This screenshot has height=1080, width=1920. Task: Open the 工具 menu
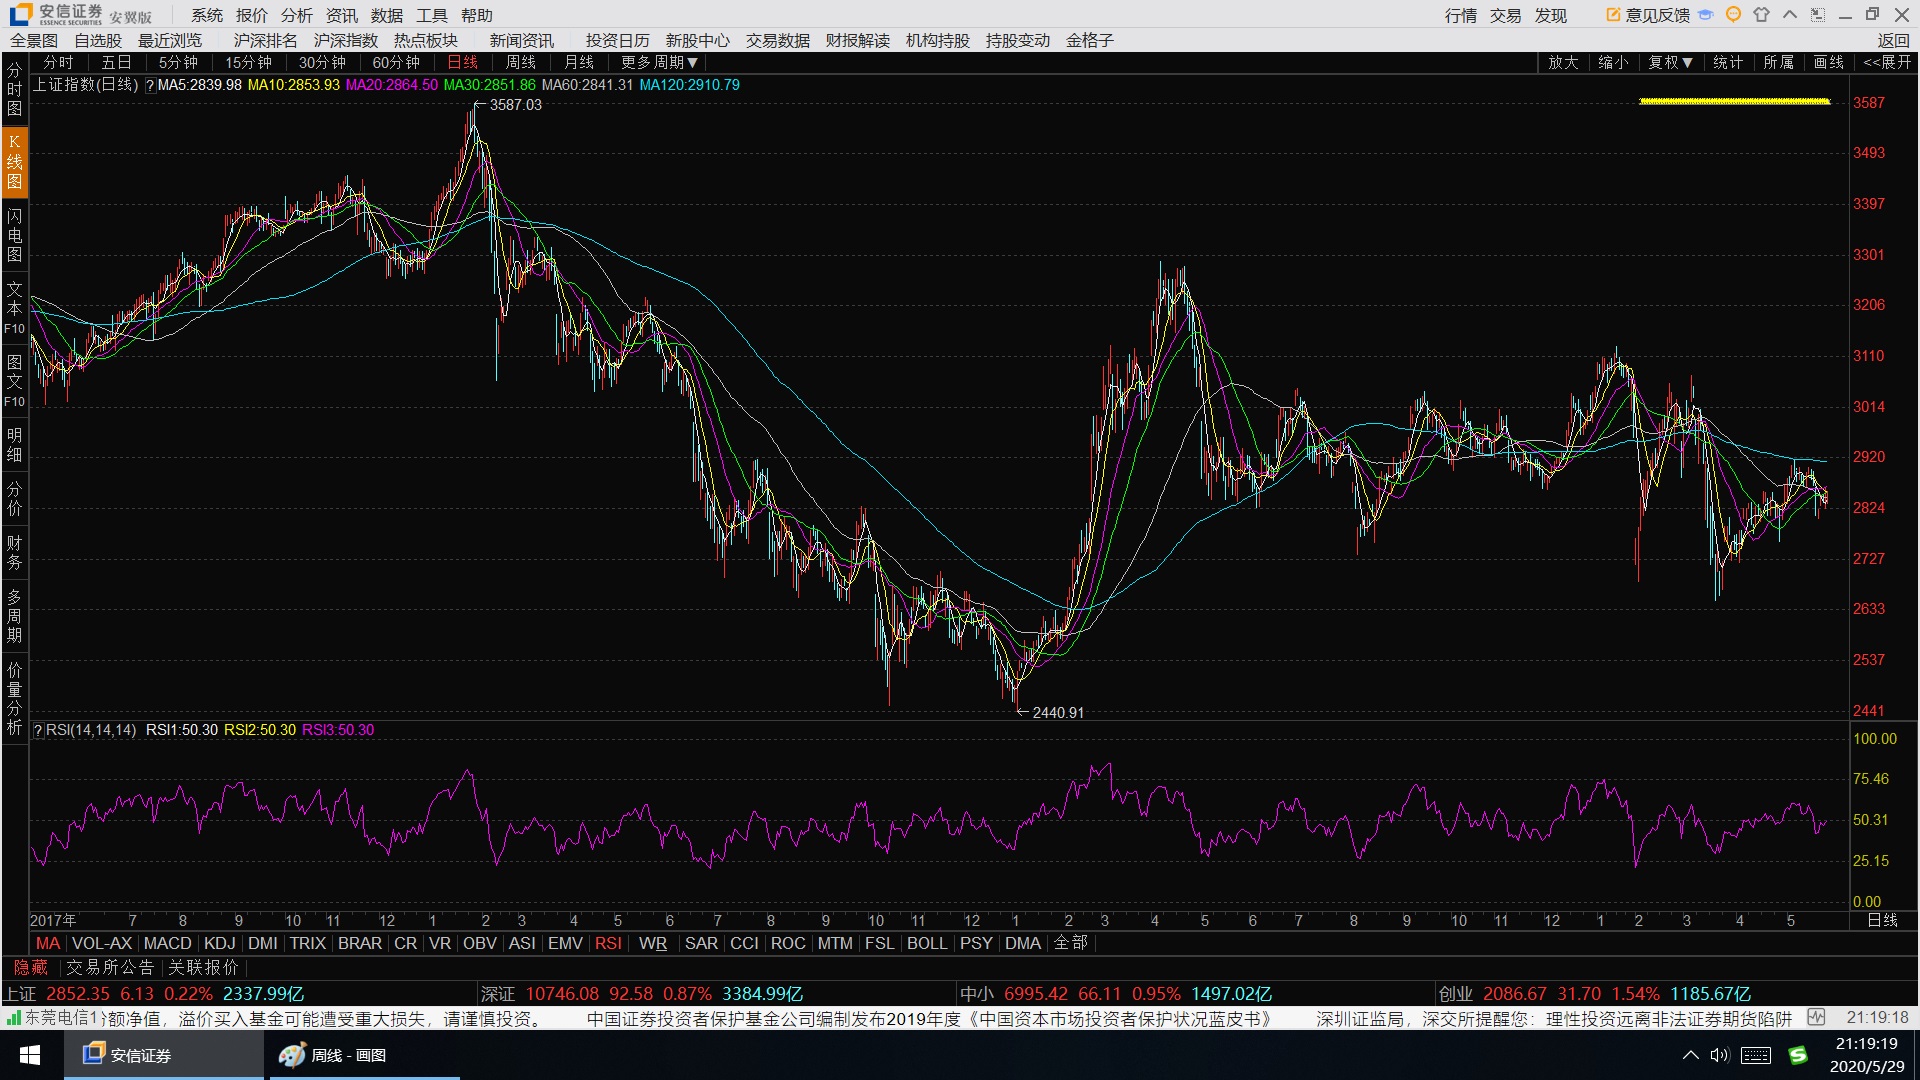tap(432, 15)
